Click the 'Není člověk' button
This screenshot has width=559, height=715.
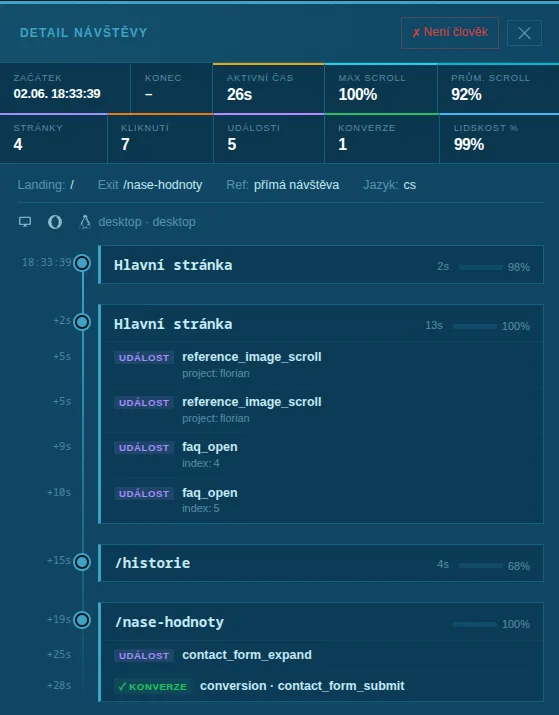click(x=450, y=33)
